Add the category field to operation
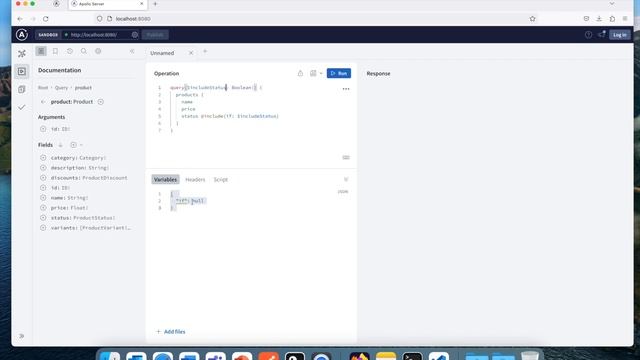Image resolution: width=640 pixels, height=360 pixels. 43,158
